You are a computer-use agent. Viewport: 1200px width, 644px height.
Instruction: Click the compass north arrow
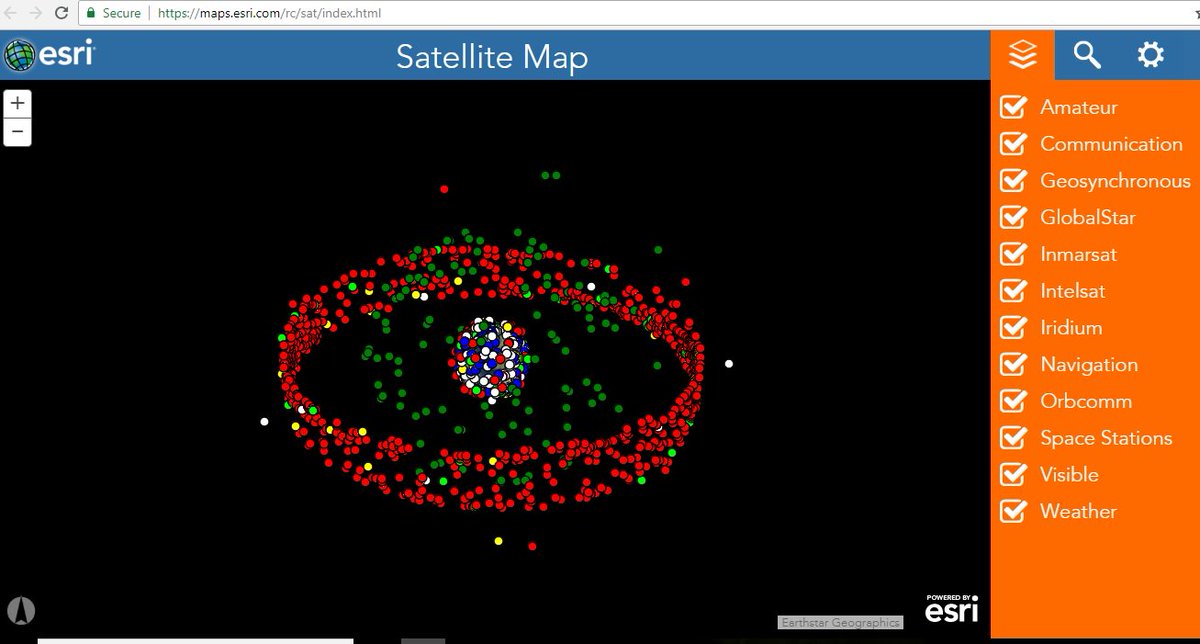click(20, 609)
